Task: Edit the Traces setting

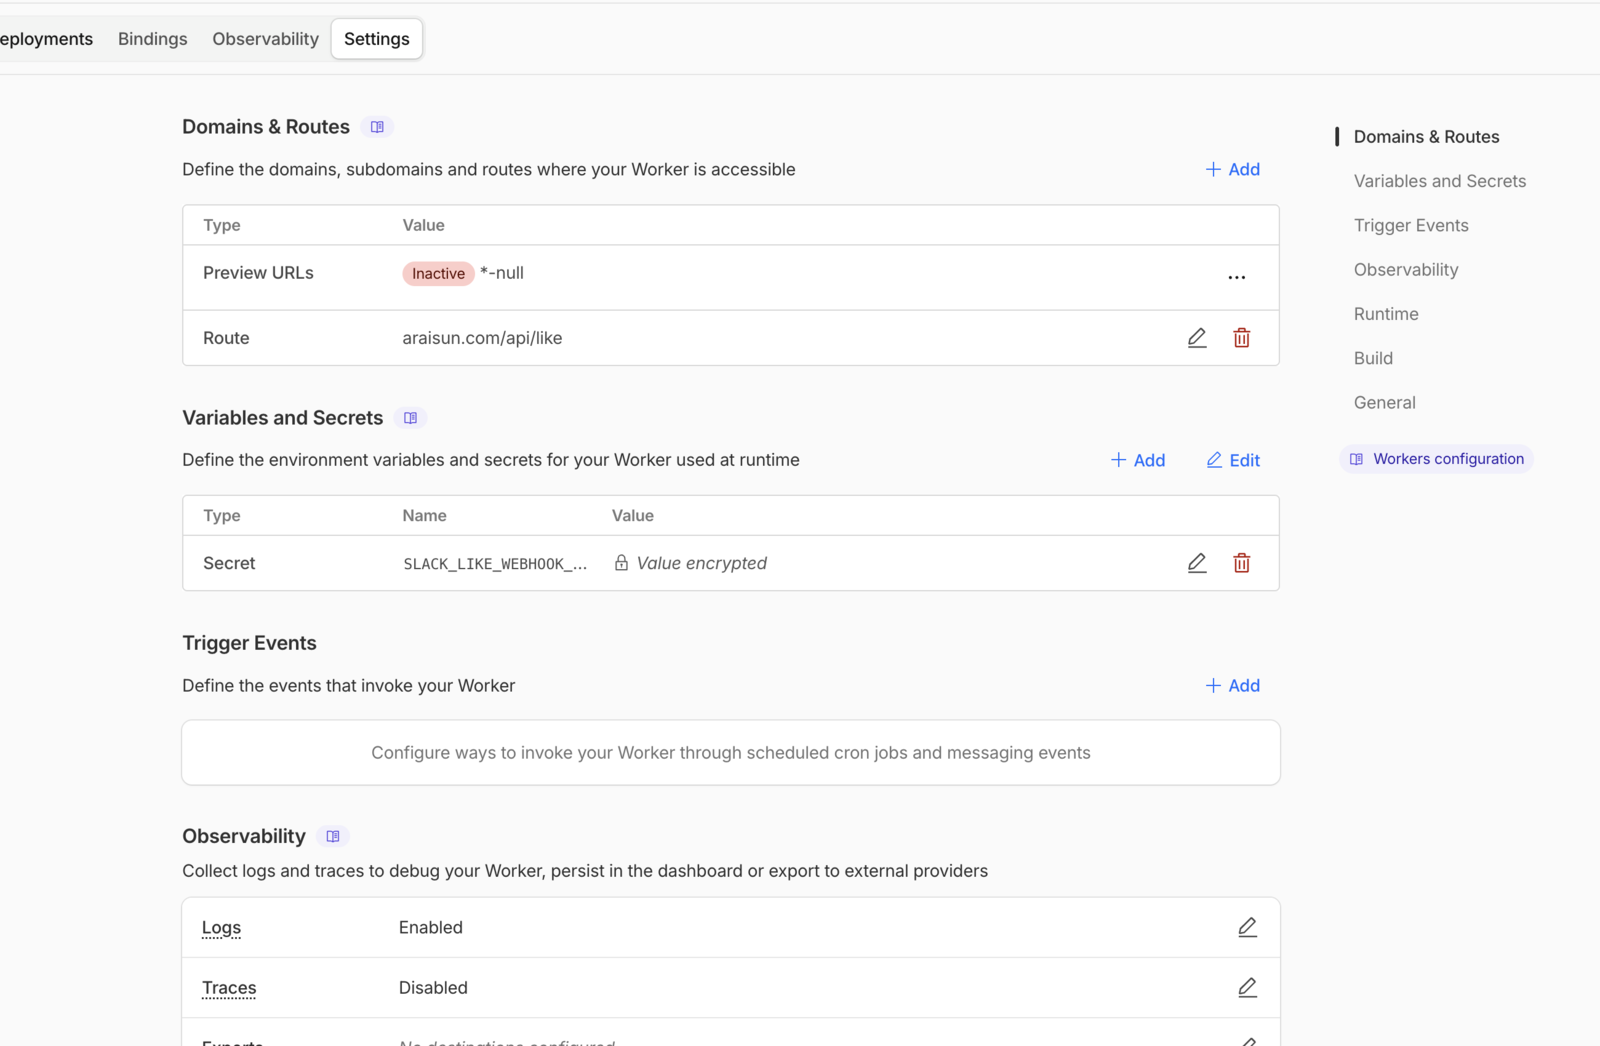Action: click(1247, 987)
